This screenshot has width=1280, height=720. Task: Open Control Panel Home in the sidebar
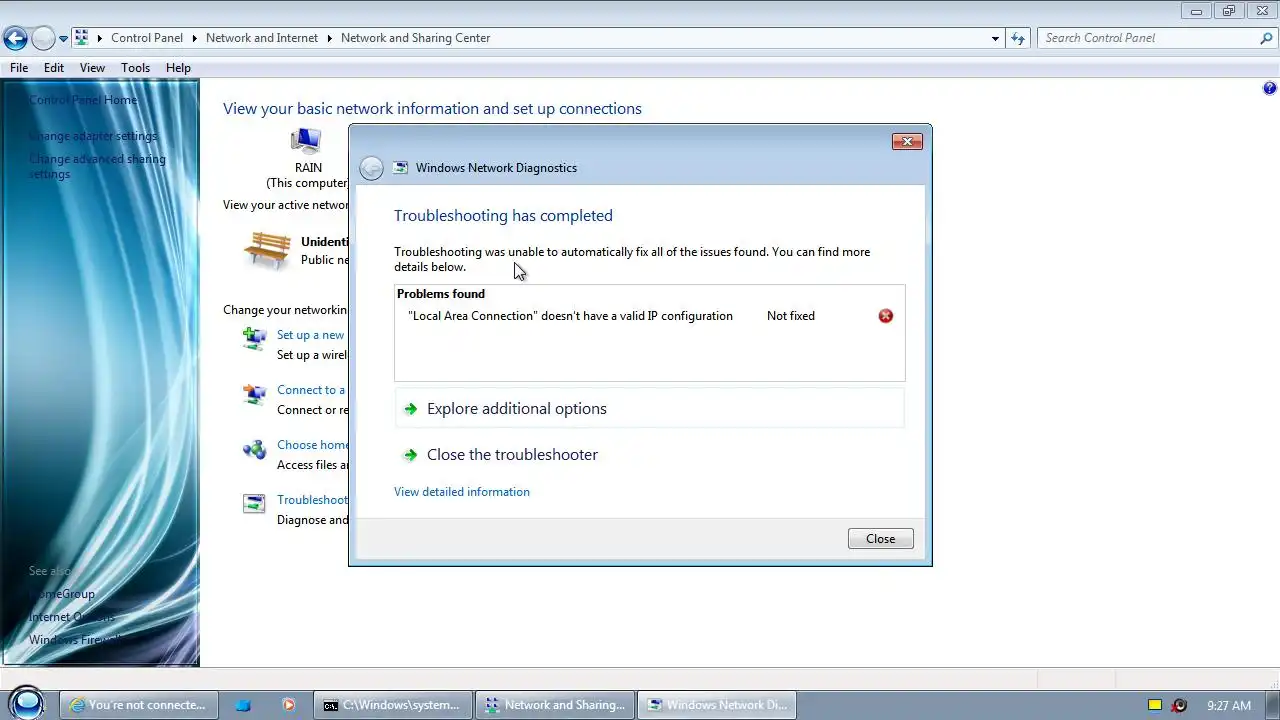click(x=83, y=100)
